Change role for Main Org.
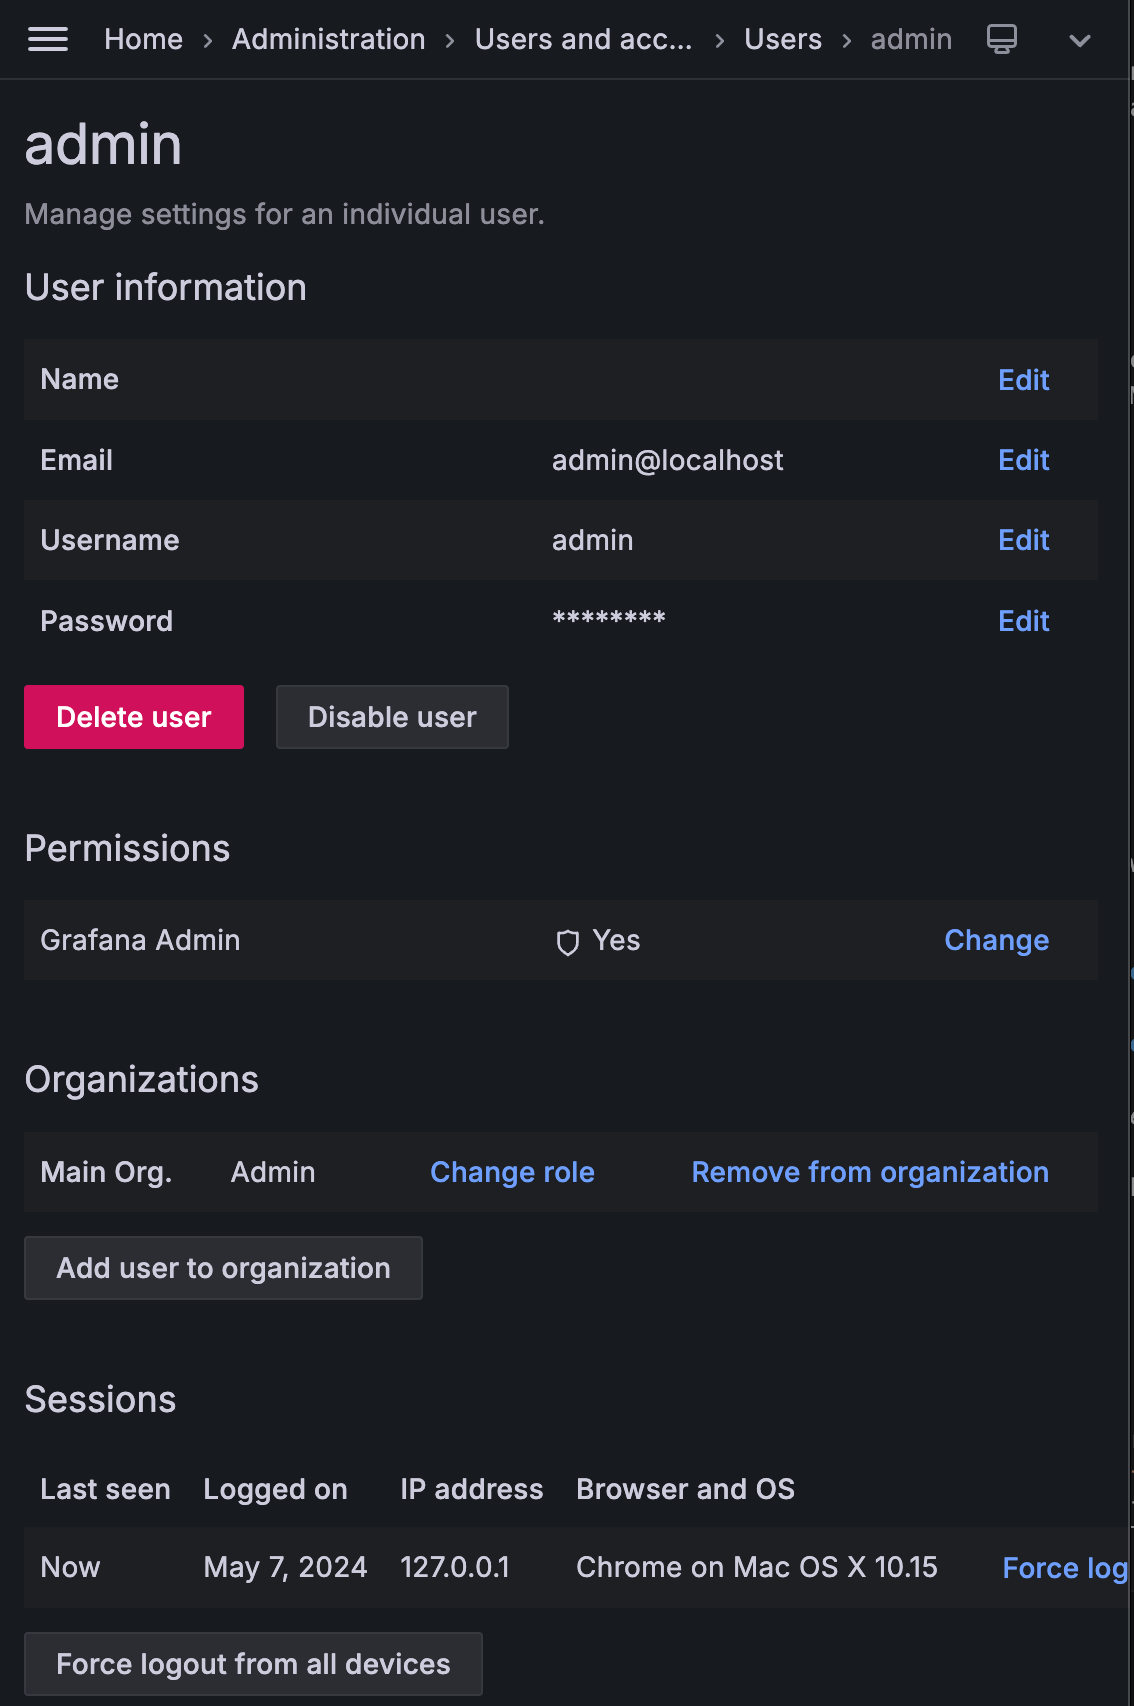Viewport: 1134px width, 1706px height. [x=512, y=1172]
